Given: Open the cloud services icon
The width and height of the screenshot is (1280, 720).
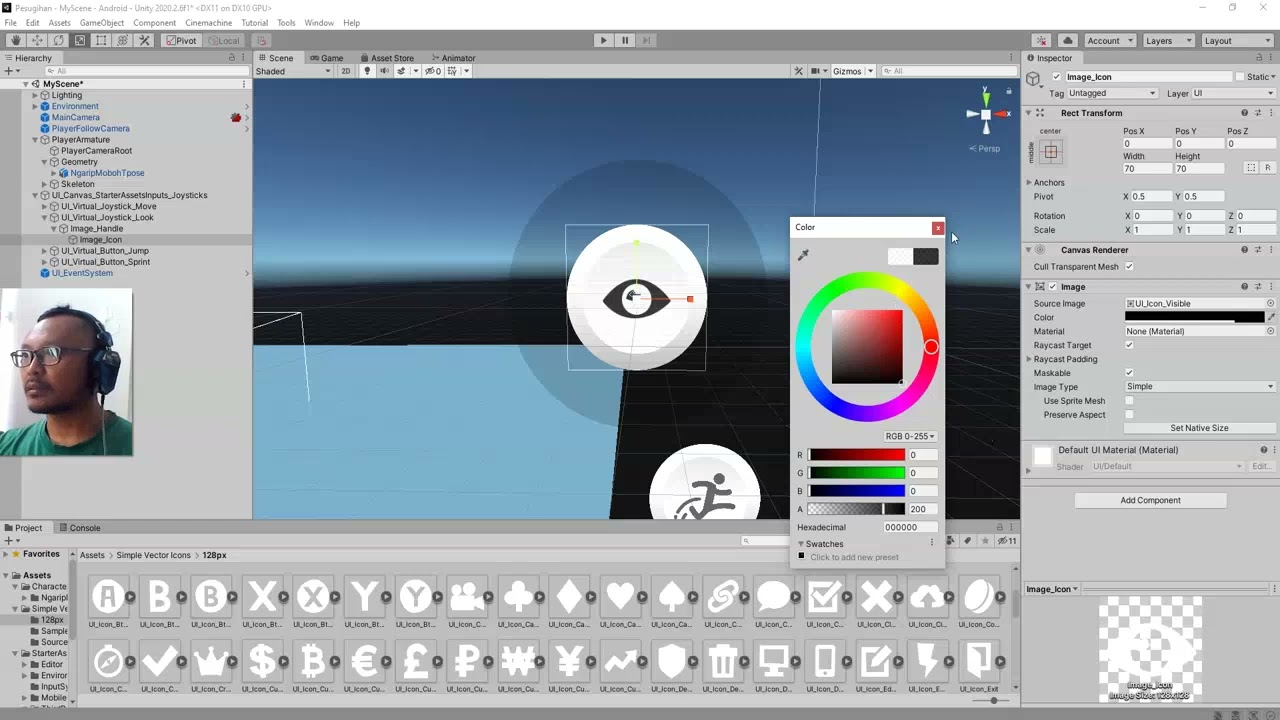Looking at the screenshot, I should (1068, 41).
